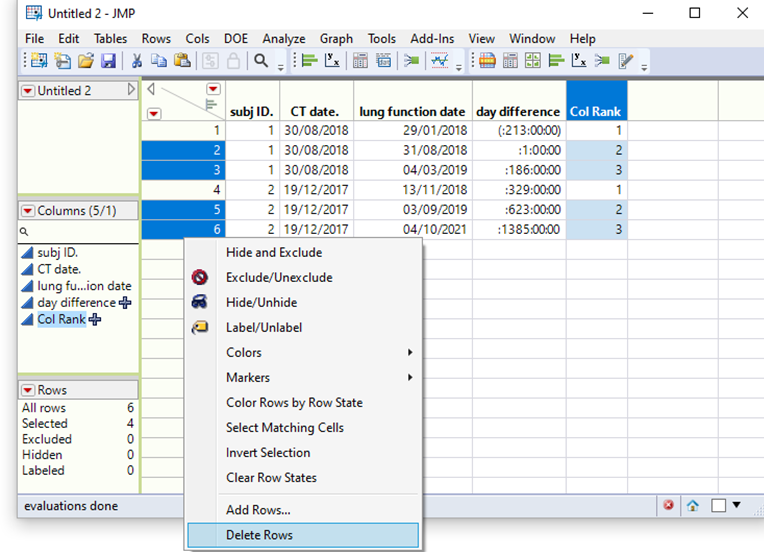
Task: Open the DOE menu
Action: [x=236, y=38]
